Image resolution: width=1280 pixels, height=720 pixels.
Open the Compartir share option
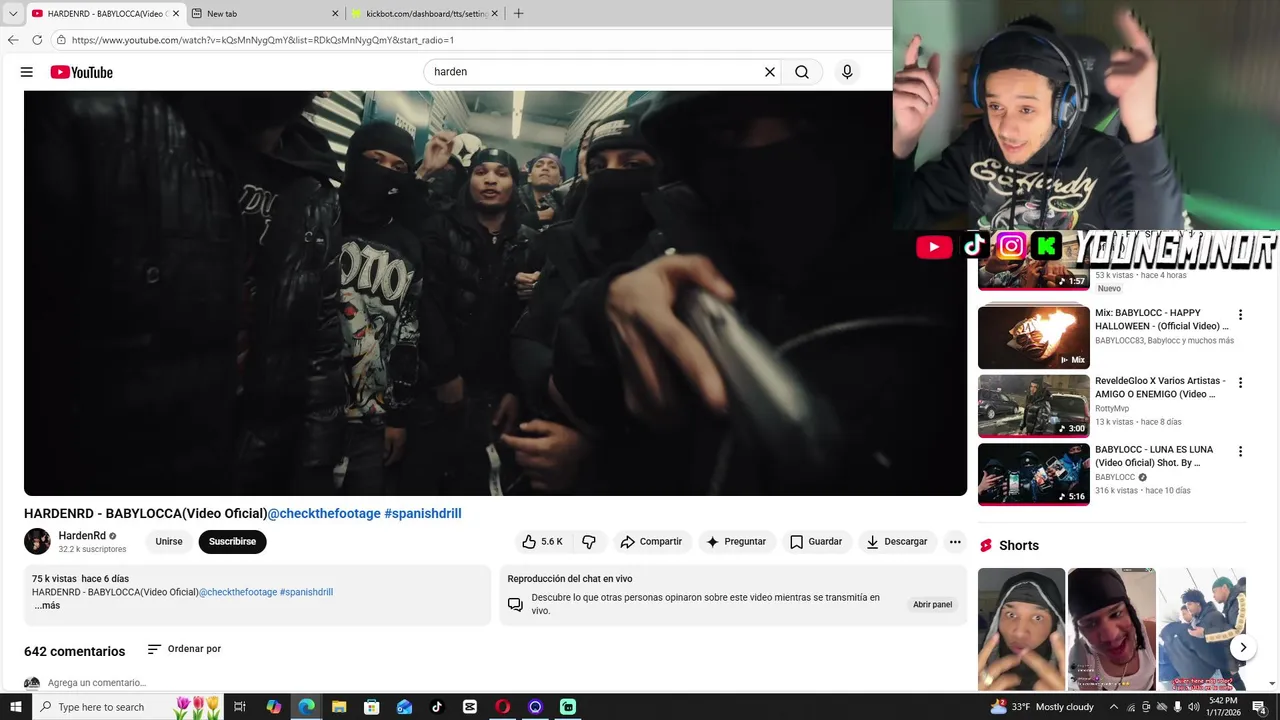[651, 542]
